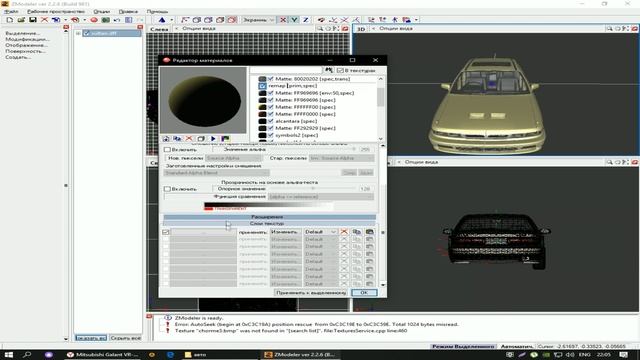Click search binoculars icon in materials editor
640x360 pixels.
click(329, 70)
